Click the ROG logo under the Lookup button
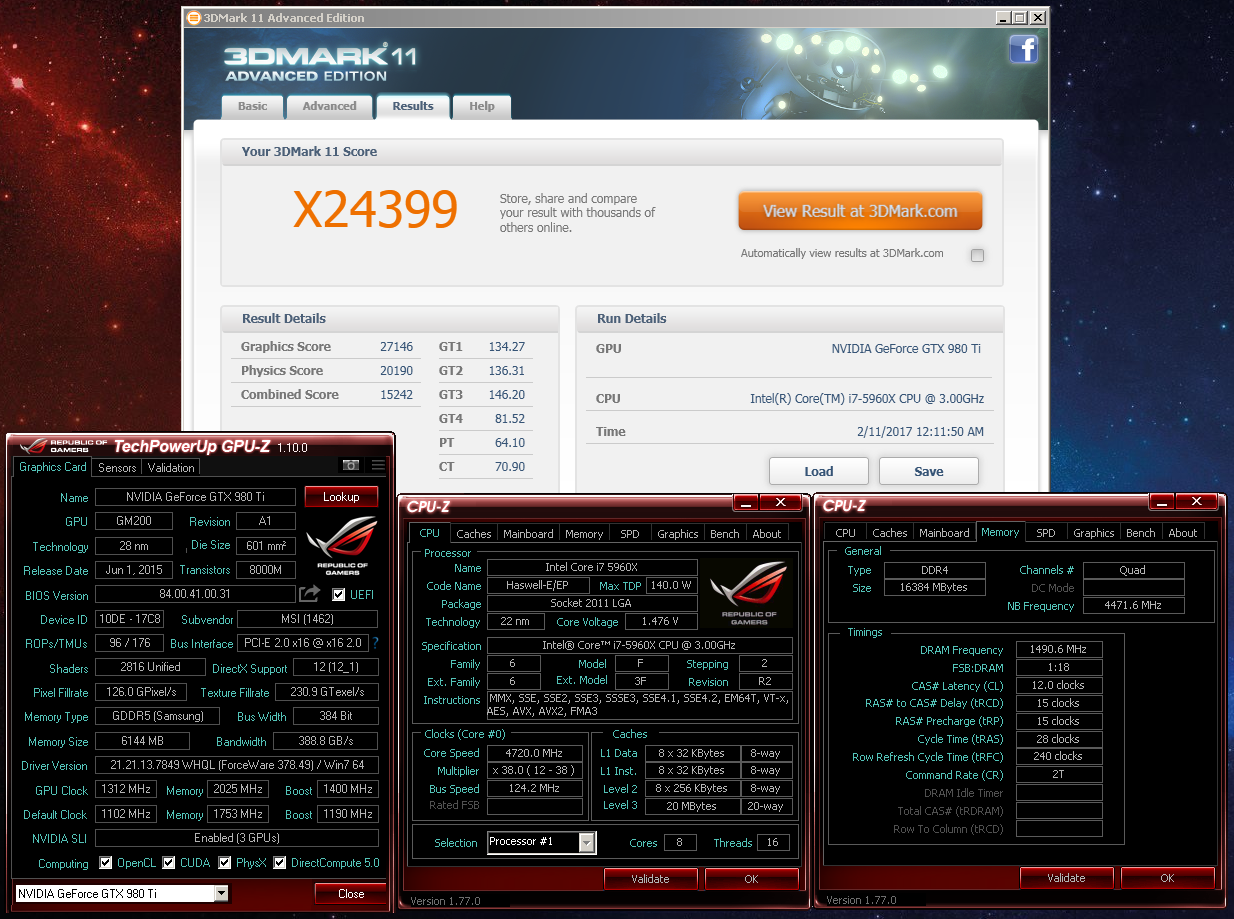 coord(341,546)
